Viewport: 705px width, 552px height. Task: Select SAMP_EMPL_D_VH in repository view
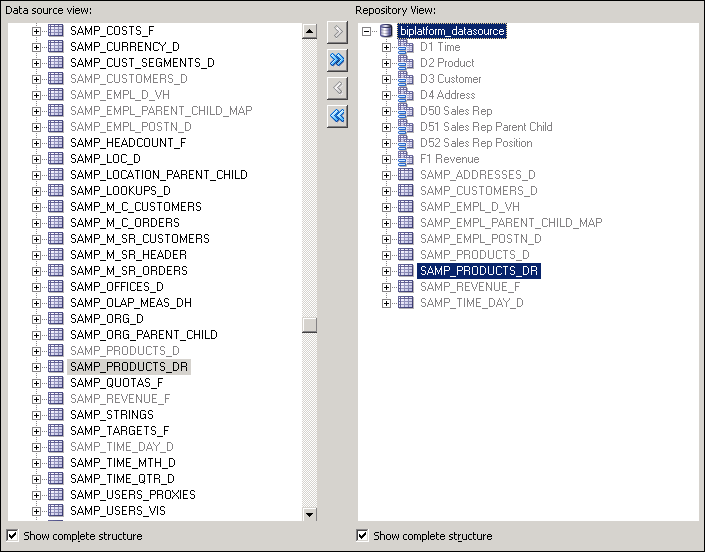[469, 207]
